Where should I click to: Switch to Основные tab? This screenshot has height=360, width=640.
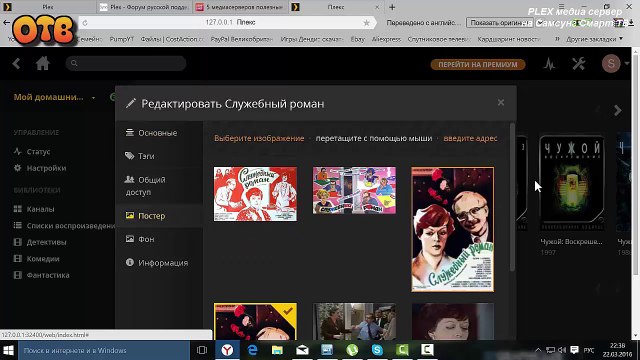(x=159, y=133)
